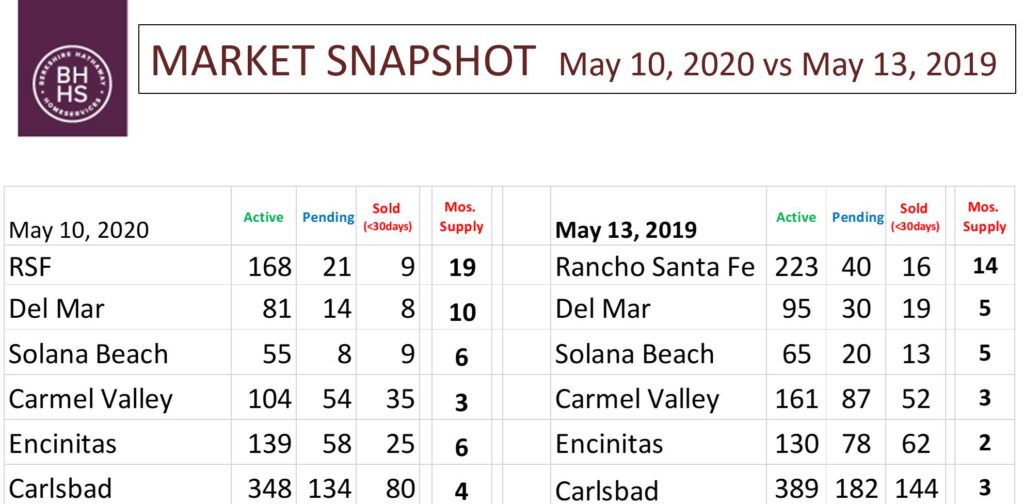Viewport: 1024px width, 504px height.
Task: Select Carmel Valley active count 161
Action: 797,399
